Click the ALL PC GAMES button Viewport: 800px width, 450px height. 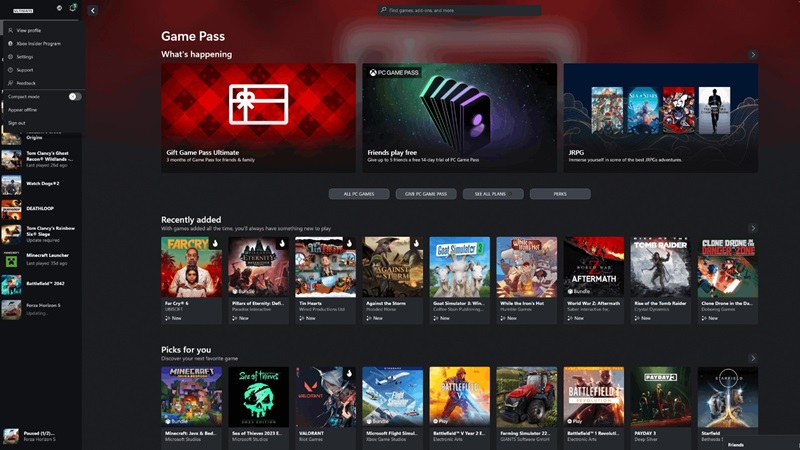click(x=359, y=194)
